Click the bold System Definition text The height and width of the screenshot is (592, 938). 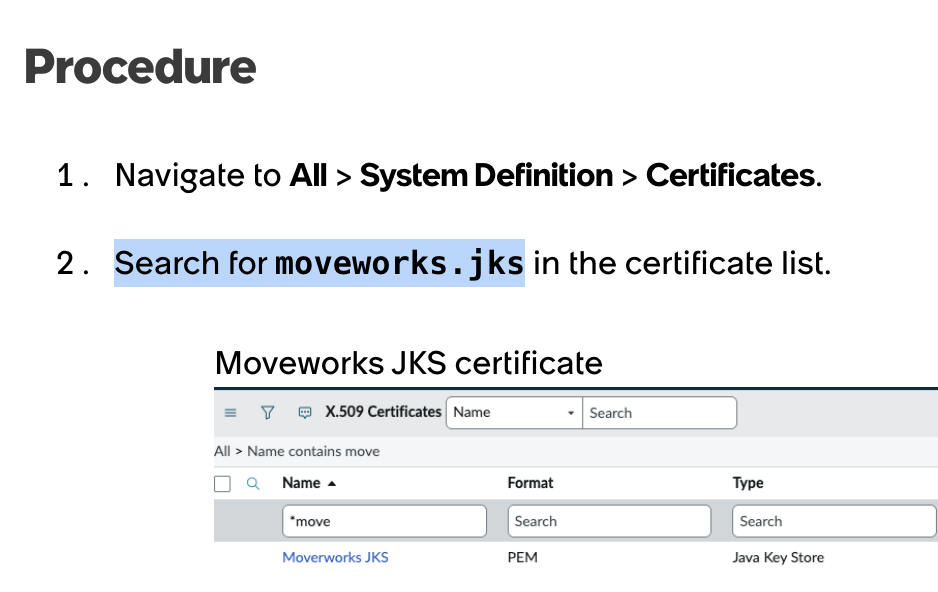486,175
